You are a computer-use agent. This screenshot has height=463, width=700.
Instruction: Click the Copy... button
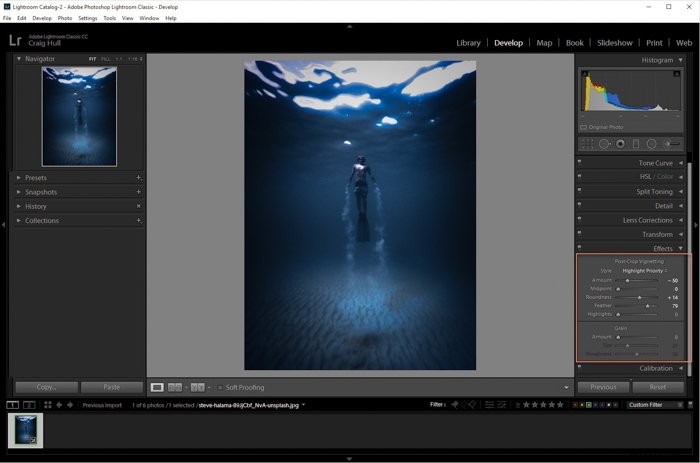46,387
